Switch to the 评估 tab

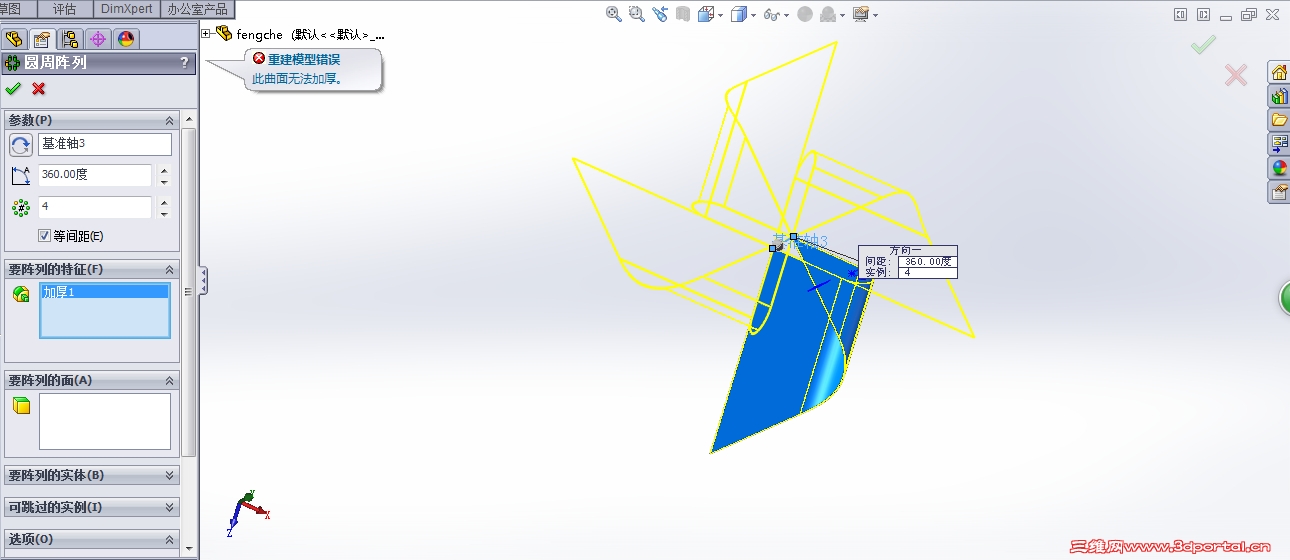pyautogui.click(x=64, y=9)
